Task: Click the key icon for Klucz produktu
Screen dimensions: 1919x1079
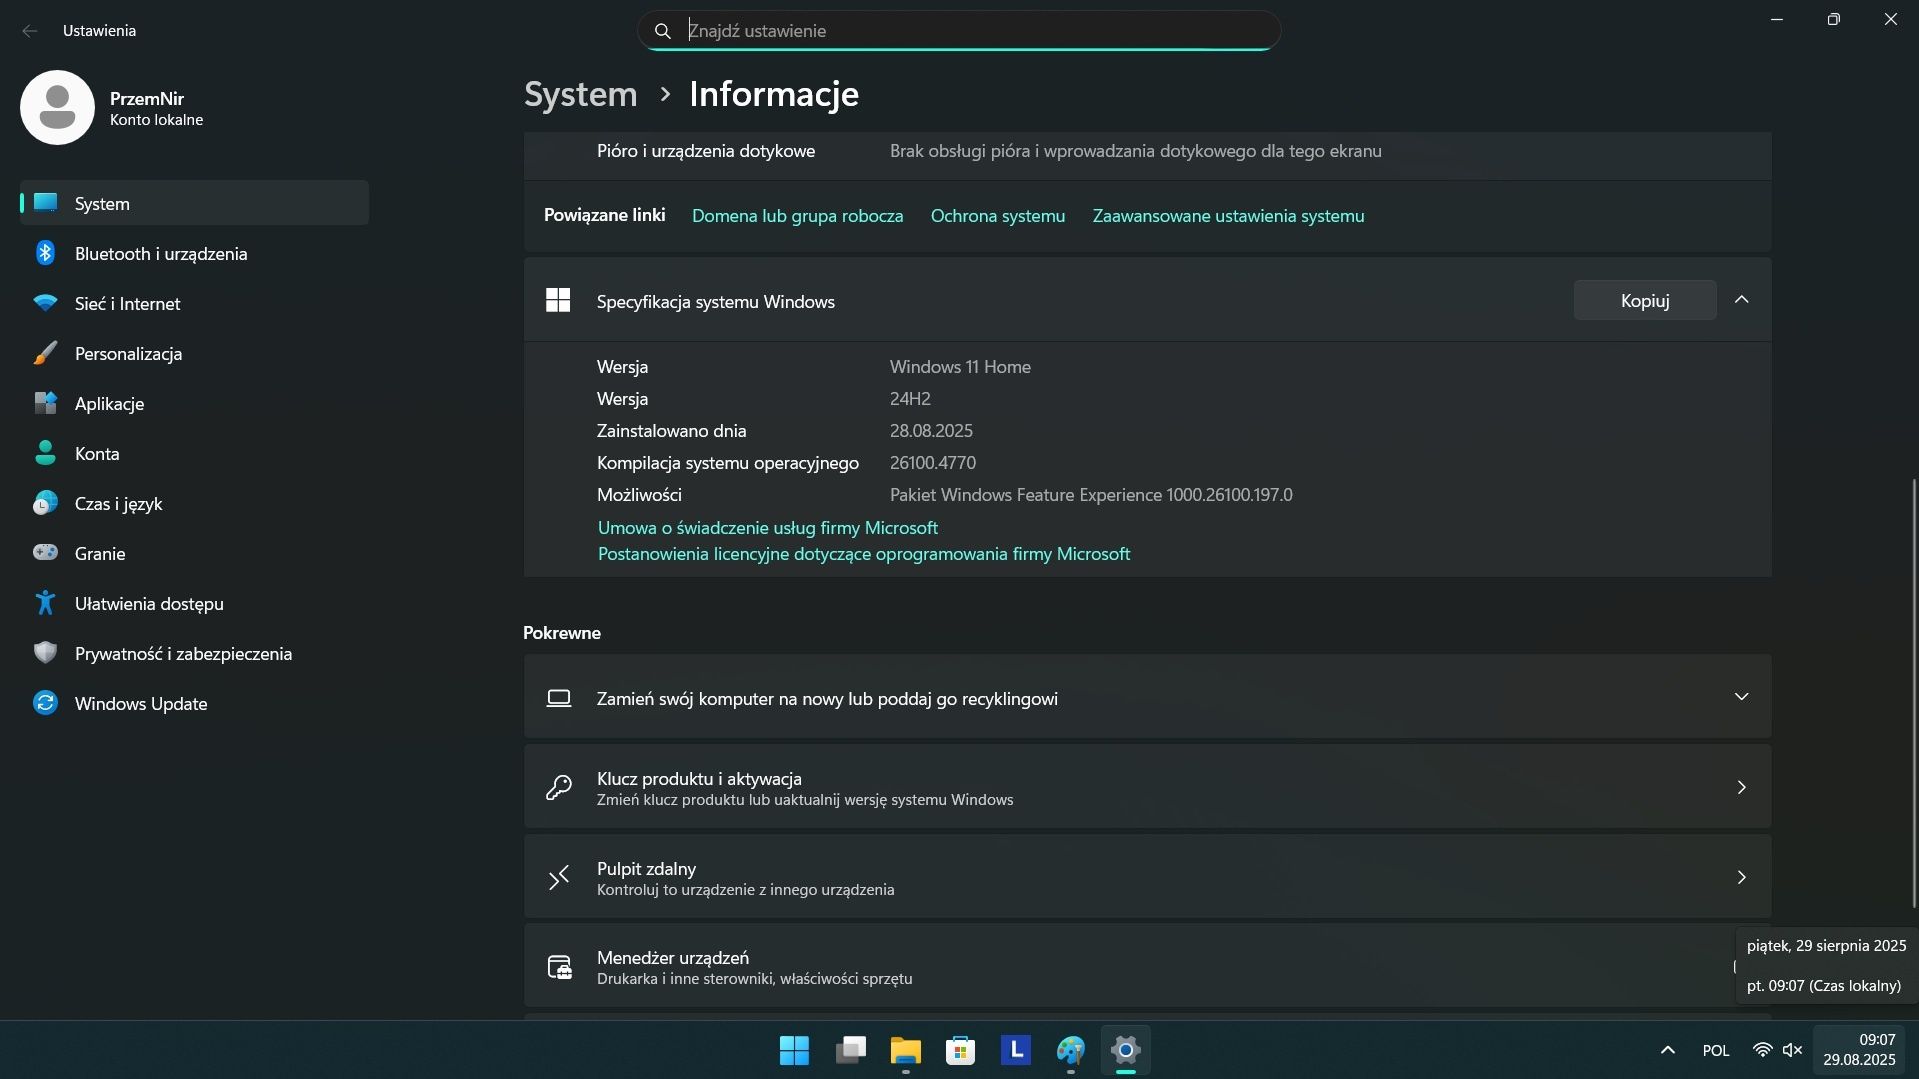Action: click(559, 788)
